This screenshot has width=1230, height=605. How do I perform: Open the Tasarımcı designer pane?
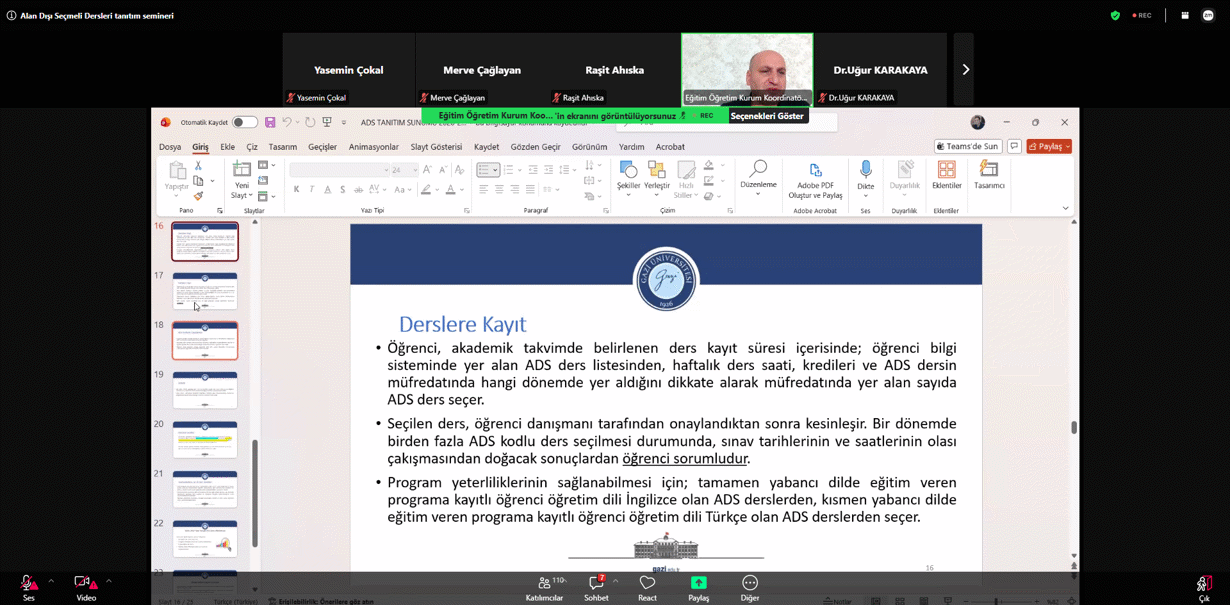point(989,175)
